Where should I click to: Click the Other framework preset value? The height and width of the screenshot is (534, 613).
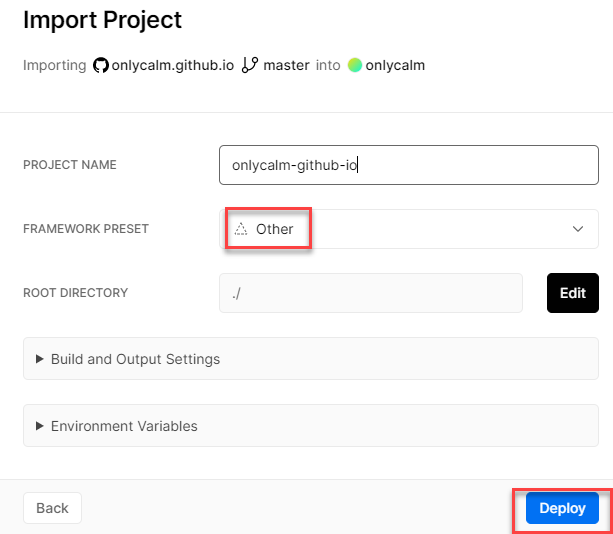274,229
